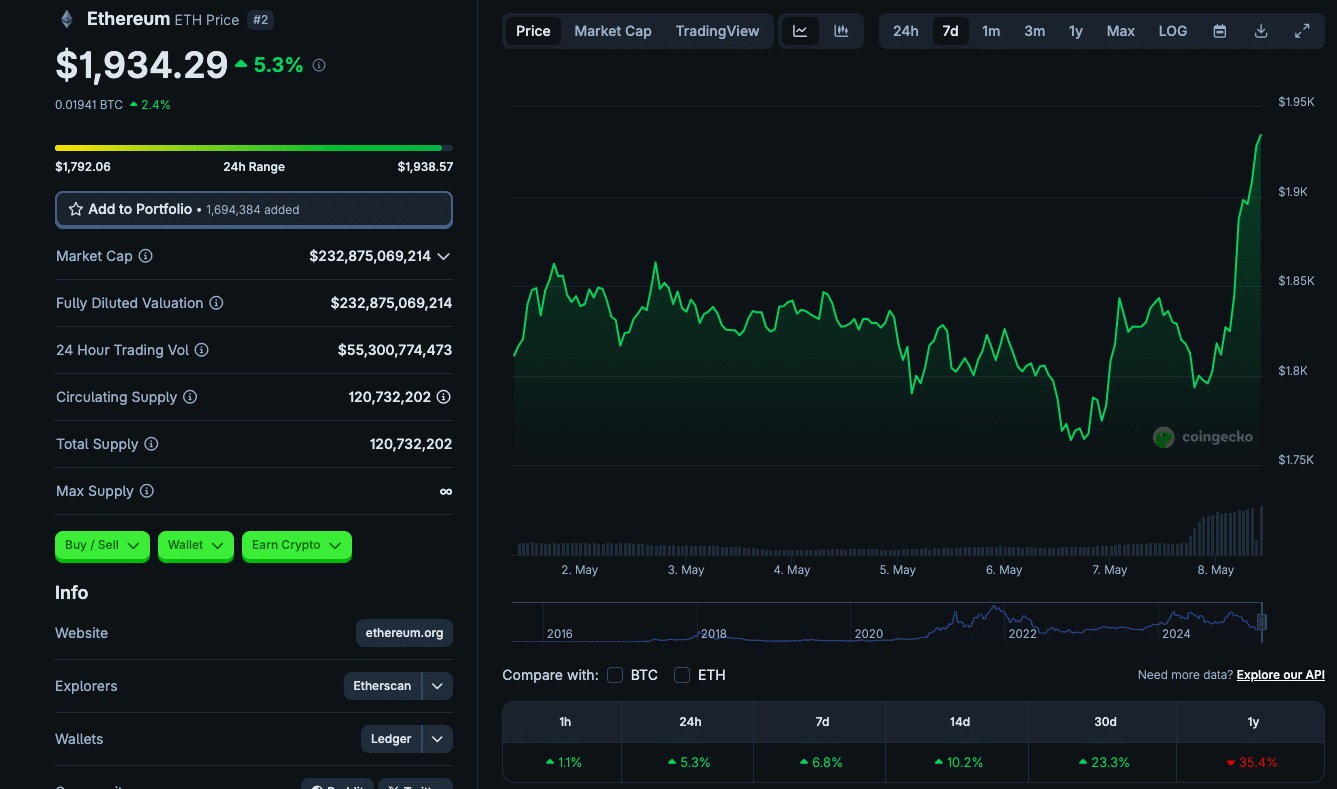This screenshot has width=1337, height=789.
Task: Click the star icon in Add to Portfolio
Action: tap(76, 210)
